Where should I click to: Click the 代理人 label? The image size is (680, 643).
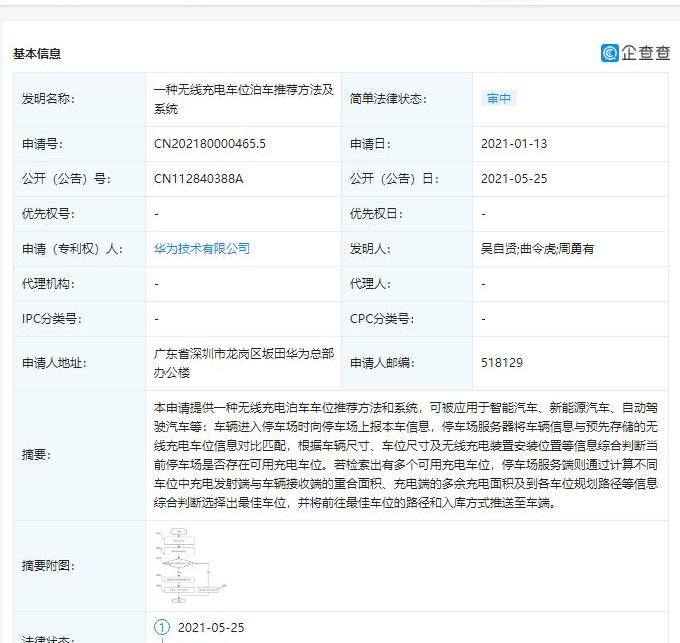370,284
